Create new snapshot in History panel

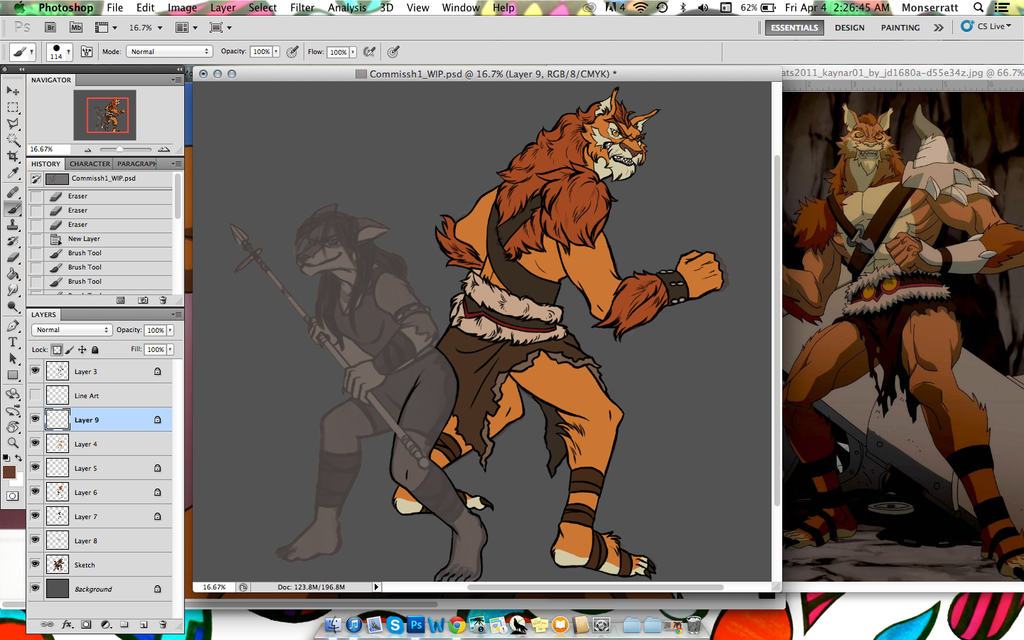coord(142,300)
